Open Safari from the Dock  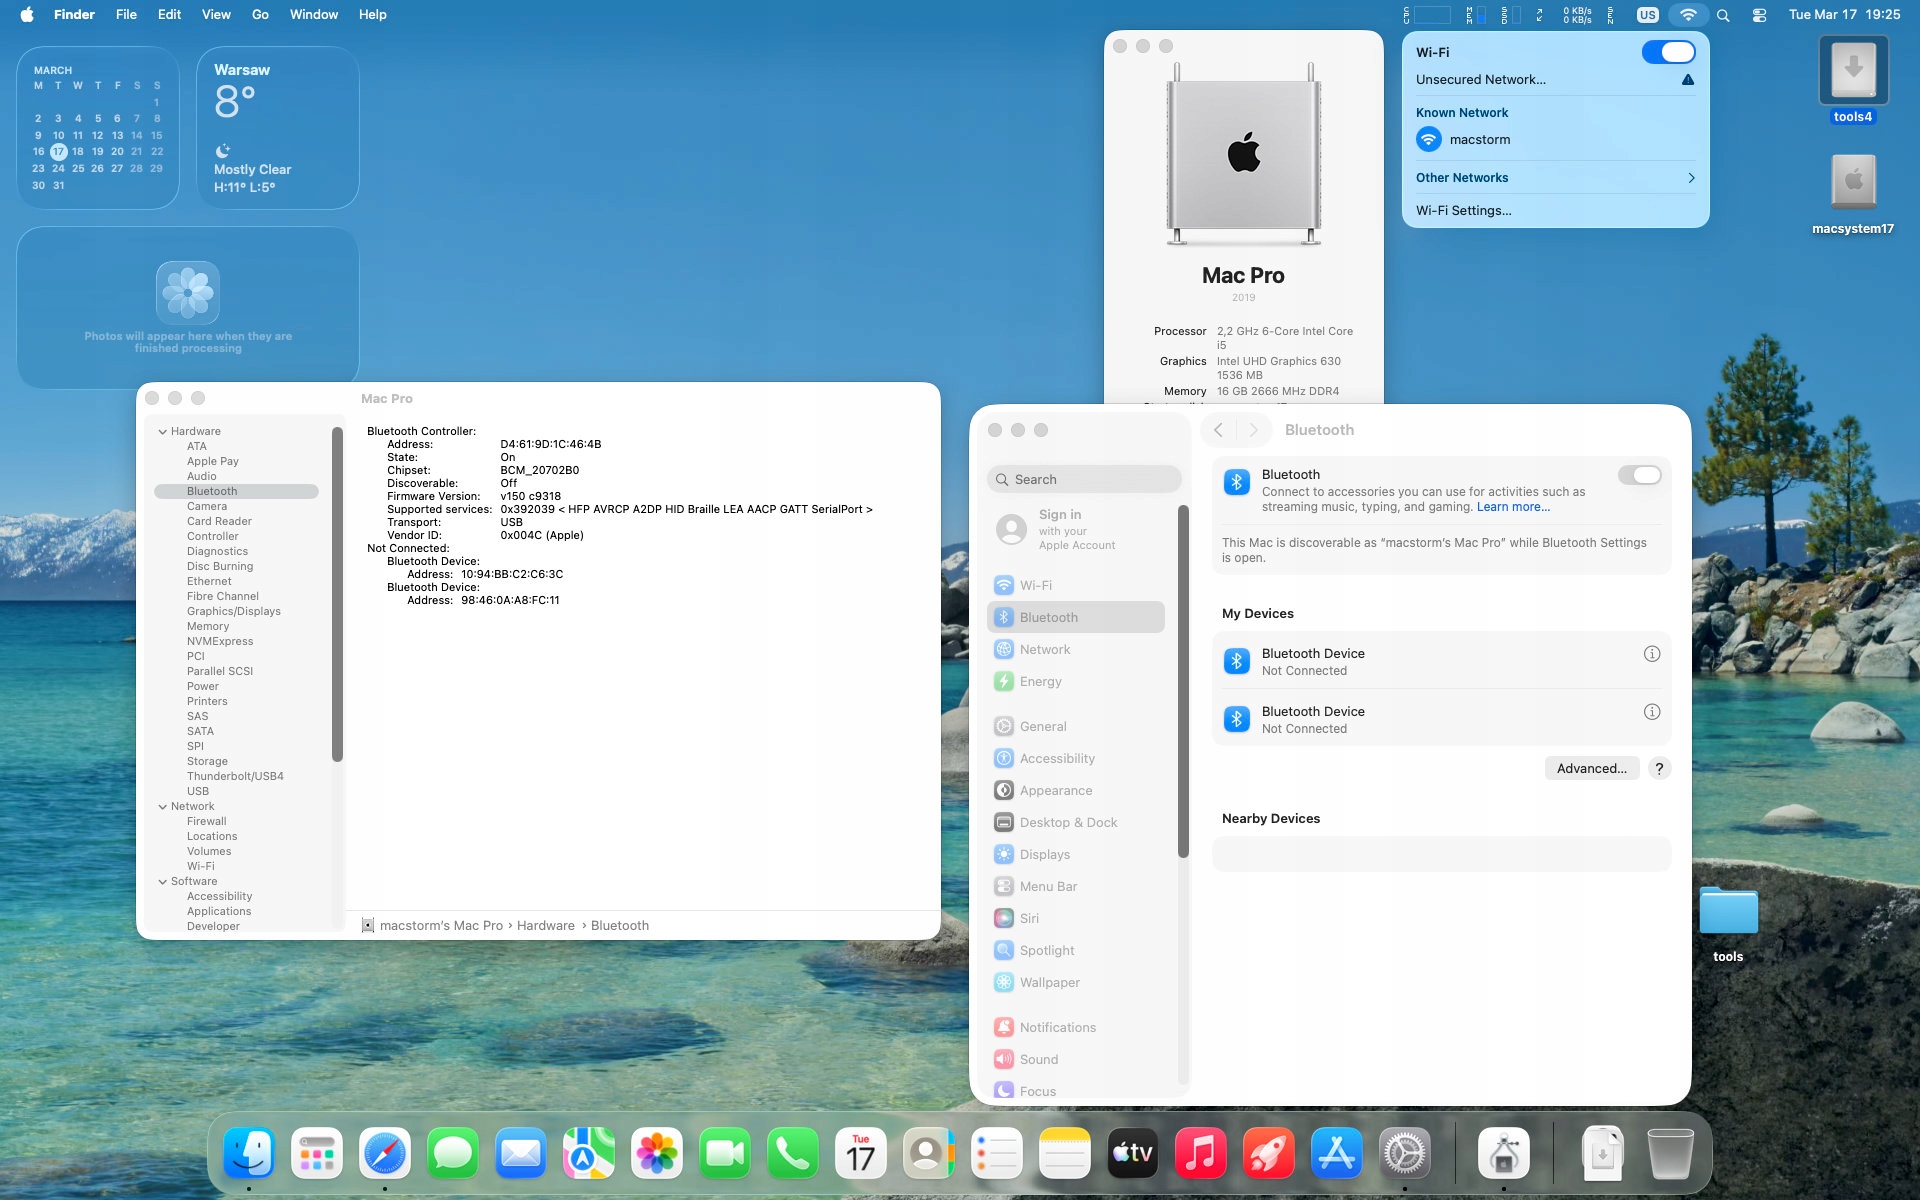pyautogui.click(x=385, y=1154)
